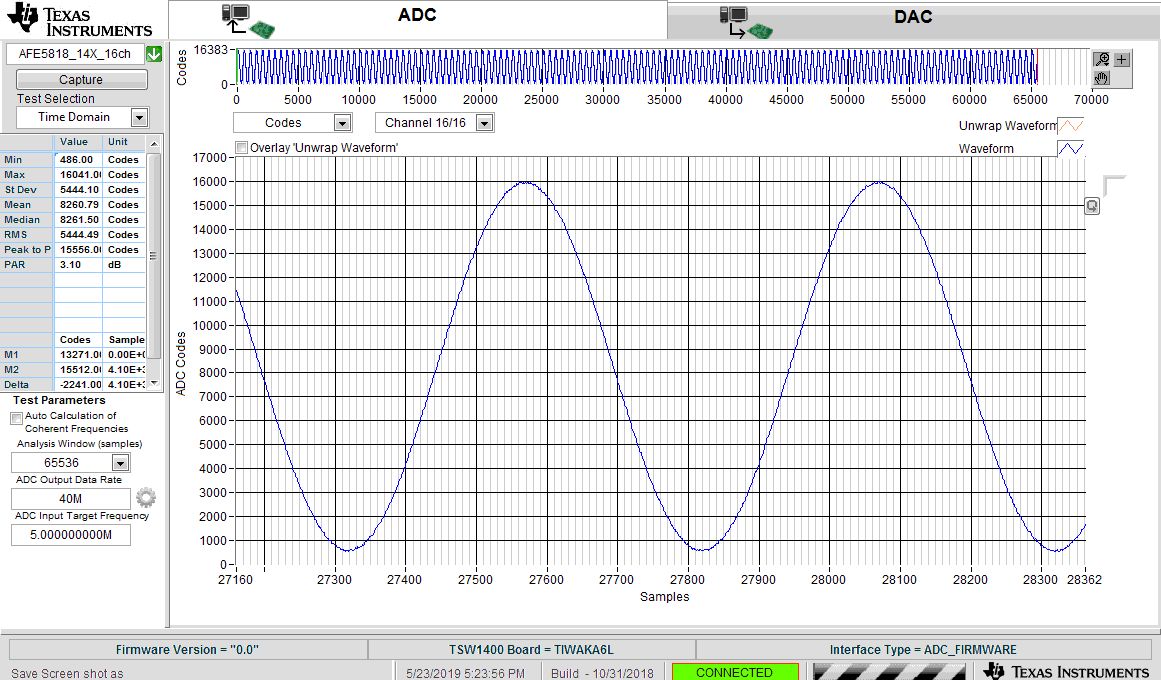Select the PAR value 3.10 cell
Screen dimensions: 1161x680
click(x=78, y=264)
